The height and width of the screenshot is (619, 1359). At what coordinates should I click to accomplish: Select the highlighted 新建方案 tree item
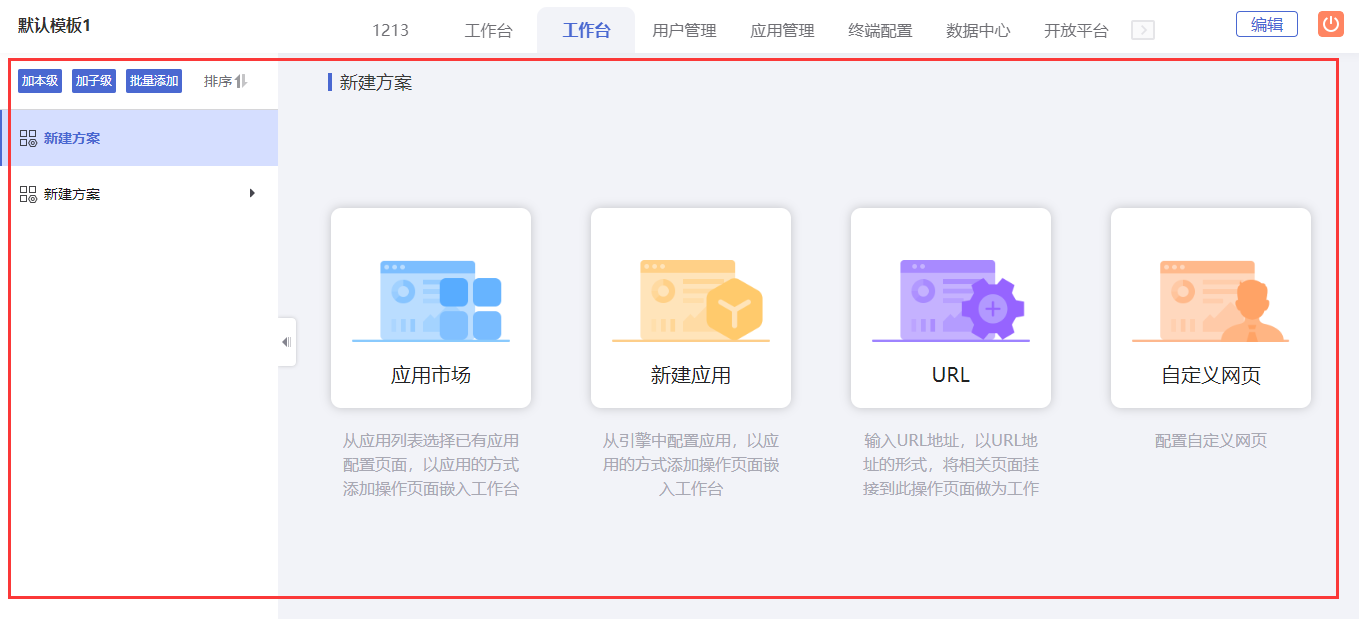[139, 138]
